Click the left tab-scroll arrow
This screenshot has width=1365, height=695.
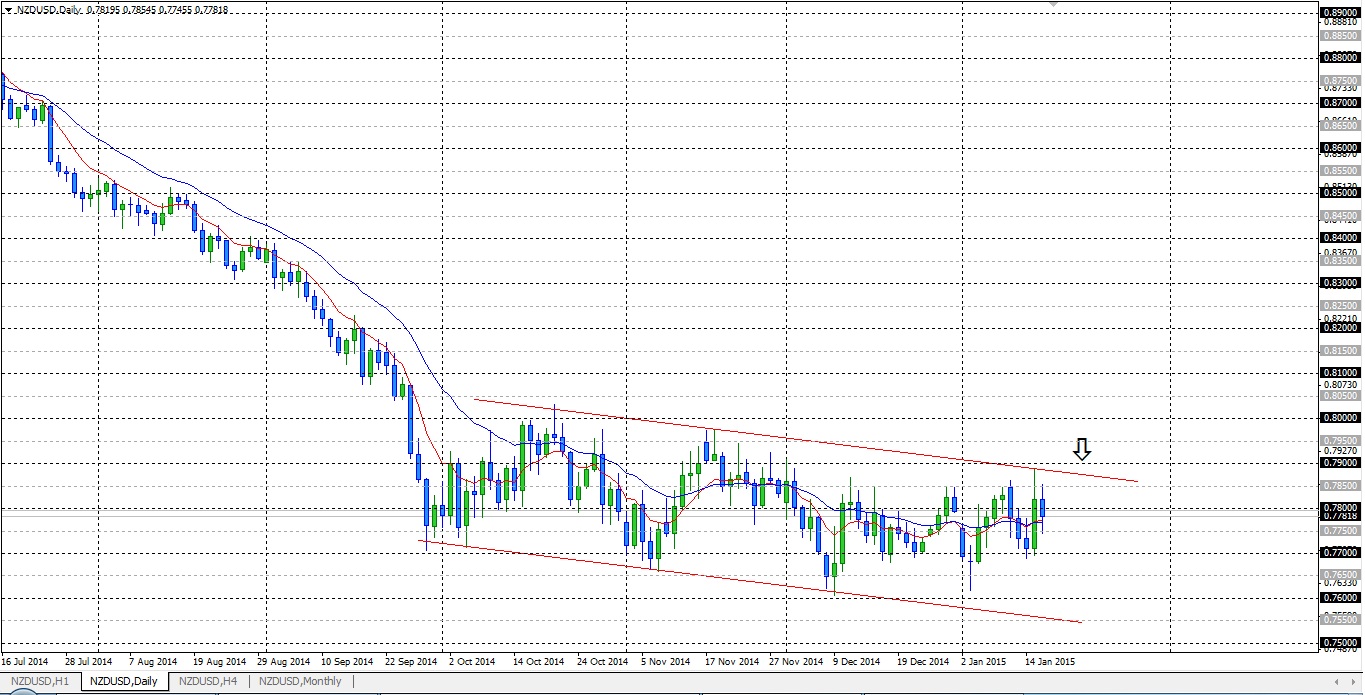tap(1338, 681)
